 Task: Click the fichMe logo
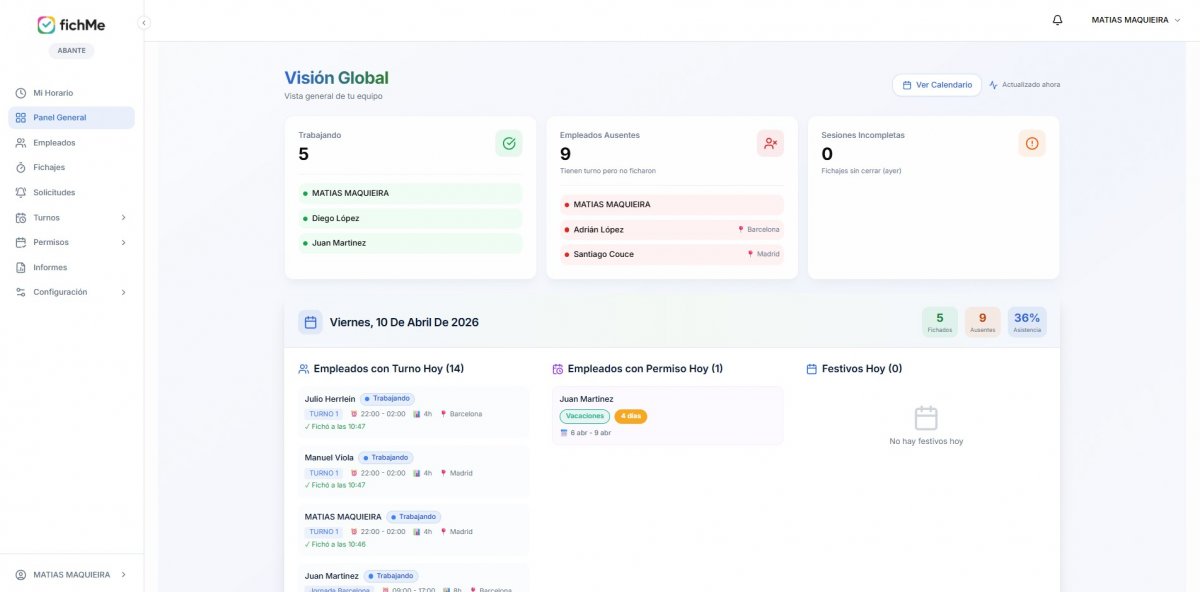pyautogui.click(x=71, y=25)
